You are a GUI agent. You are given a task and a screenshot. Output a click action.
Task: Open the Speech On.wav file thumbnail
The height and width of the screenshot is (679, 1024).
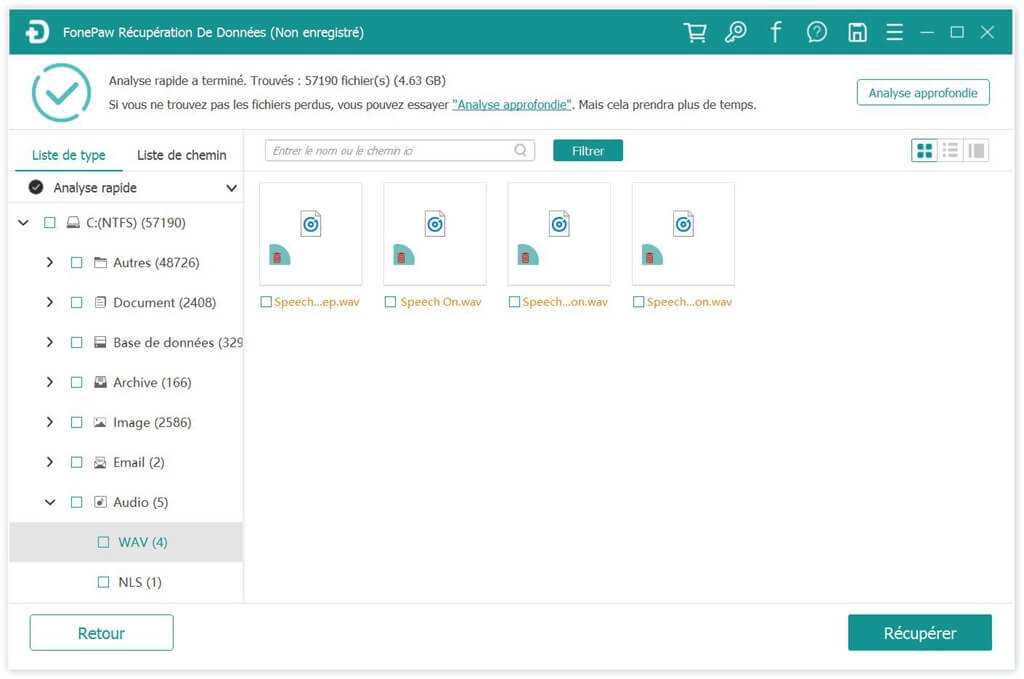[x=435, y=234]
